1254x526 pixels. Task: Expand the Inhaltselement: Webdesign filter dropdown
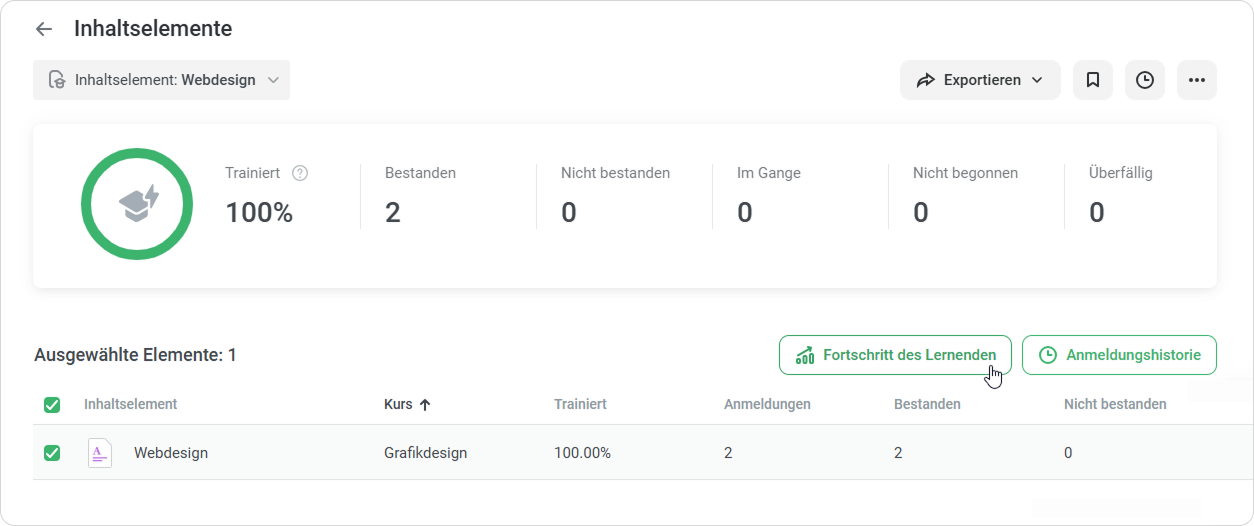[161, 80]
